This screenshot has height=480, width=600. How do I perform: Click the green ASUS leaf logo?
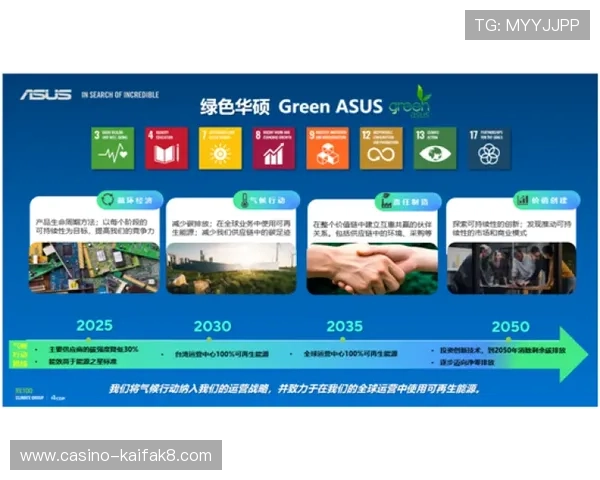tap(410, 102)
